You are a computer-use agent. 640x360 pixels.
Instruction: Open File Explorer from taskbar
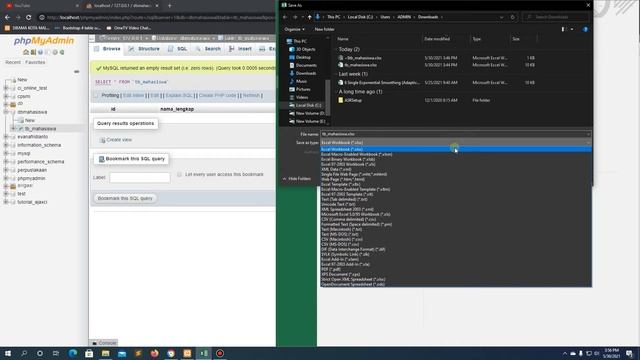(105, 353)
